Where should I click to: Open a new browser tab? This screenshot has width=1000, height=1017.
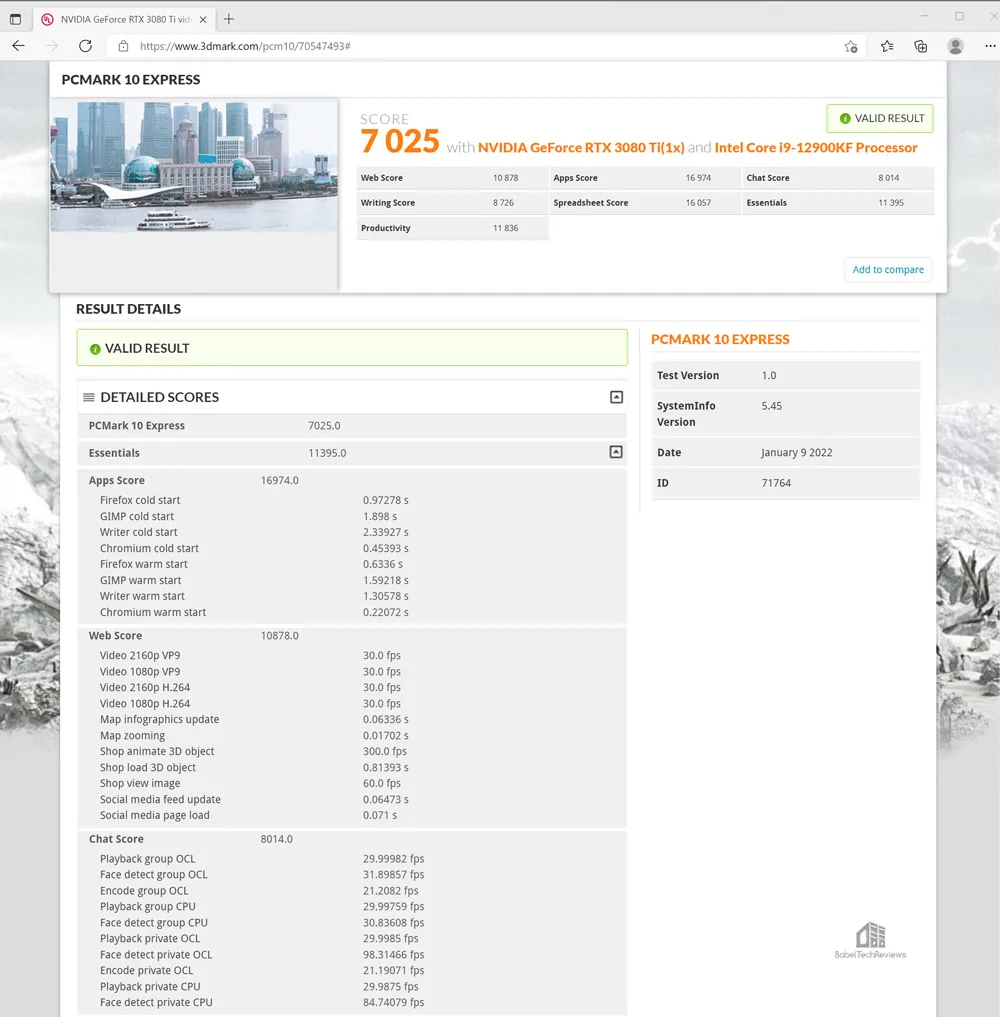pyautogui.click(x=228, y=19)
